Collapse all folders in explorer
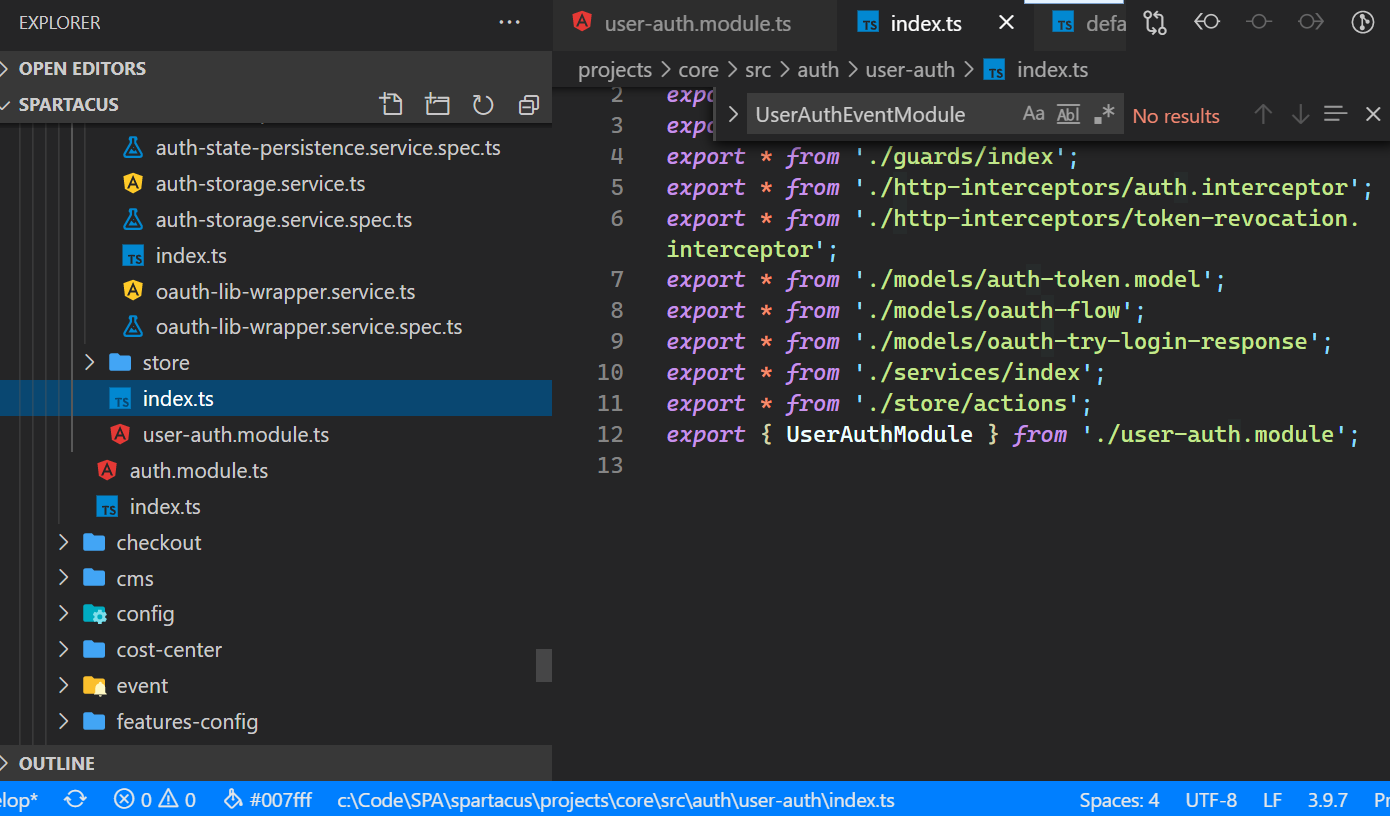Viewport: 1390px width, 816px height. tap(529, 105)
